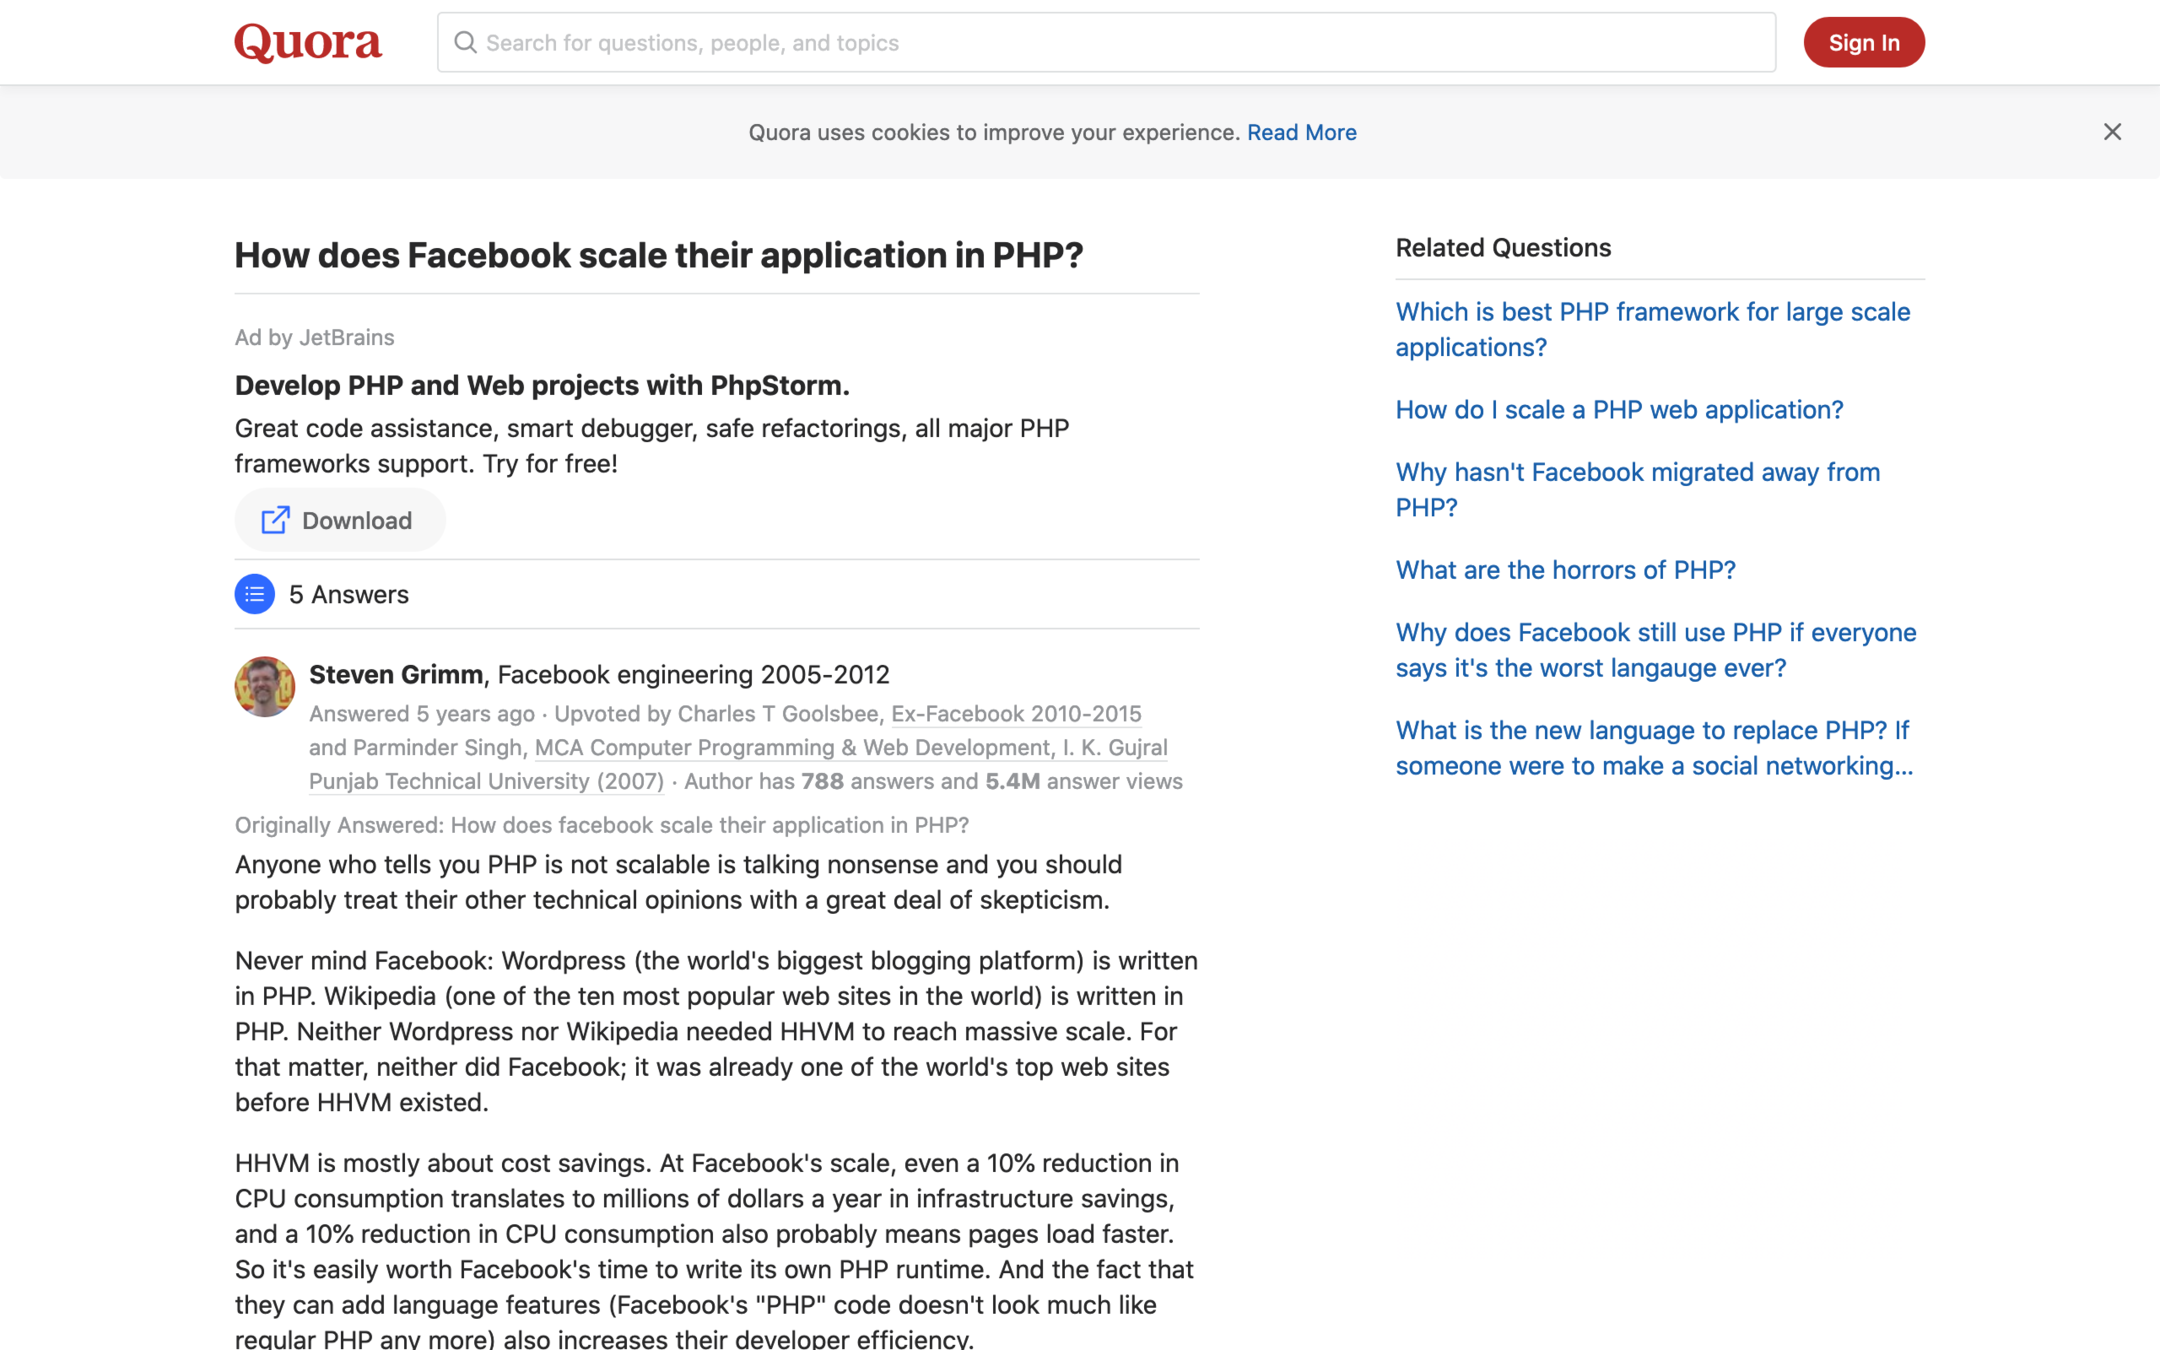Screen dimensions: 2160x1350
Task: Click the Related Questions heading
Action: point(1503,247)
